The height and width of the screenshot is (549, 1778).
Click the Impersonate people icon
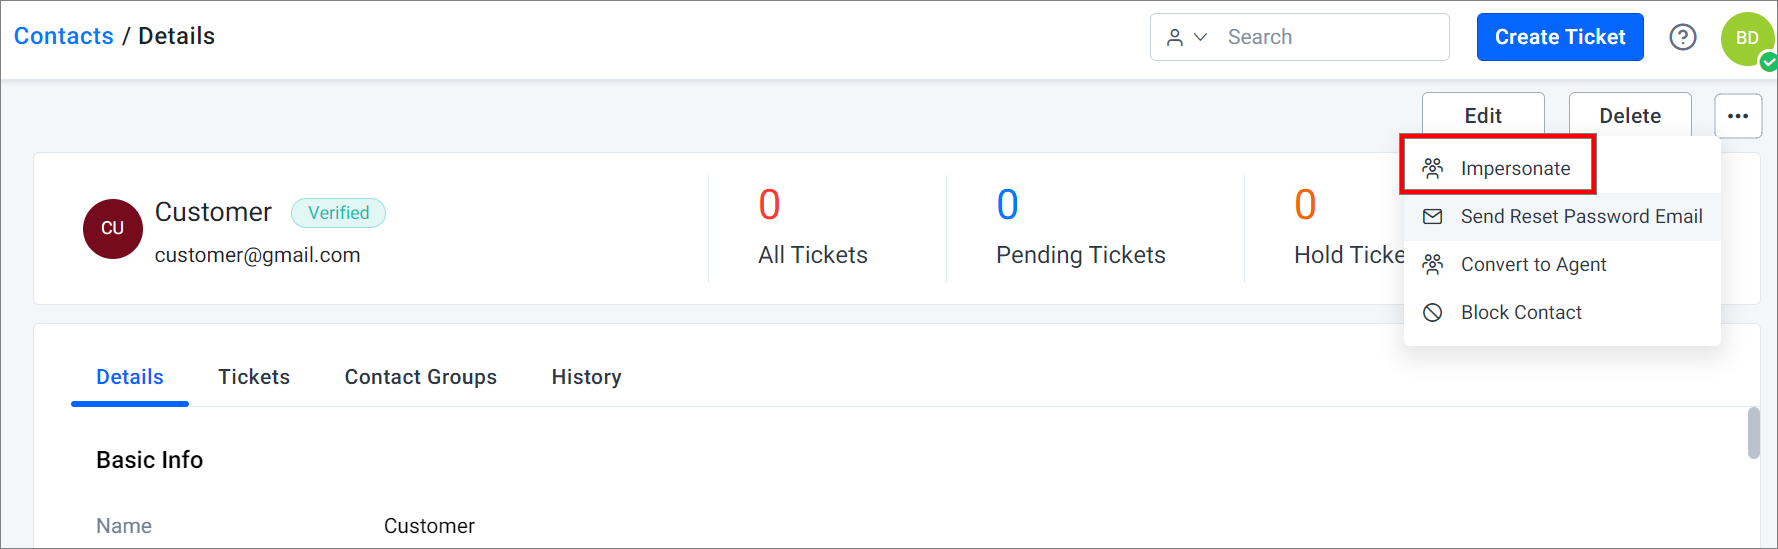(1433, 168)
